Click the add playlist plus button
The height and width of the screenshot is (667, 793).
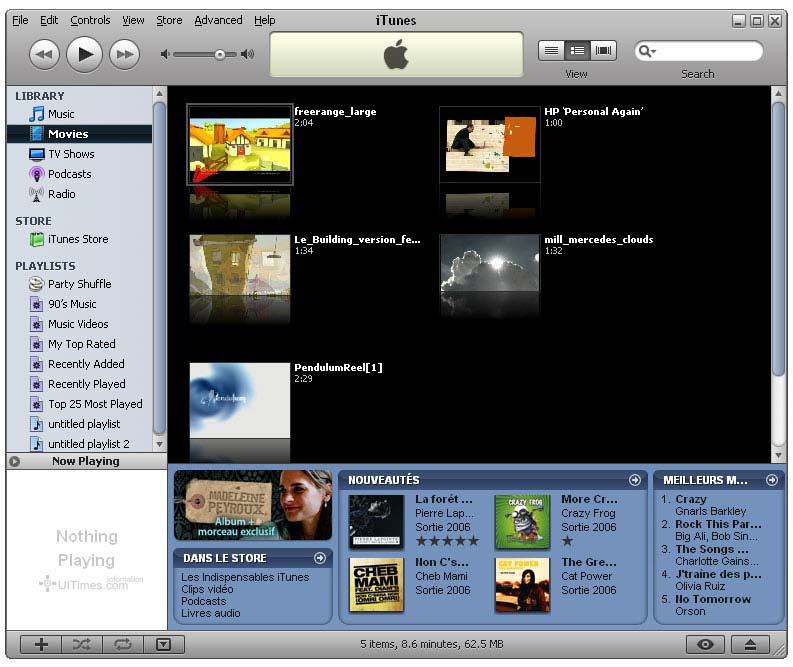41,644
